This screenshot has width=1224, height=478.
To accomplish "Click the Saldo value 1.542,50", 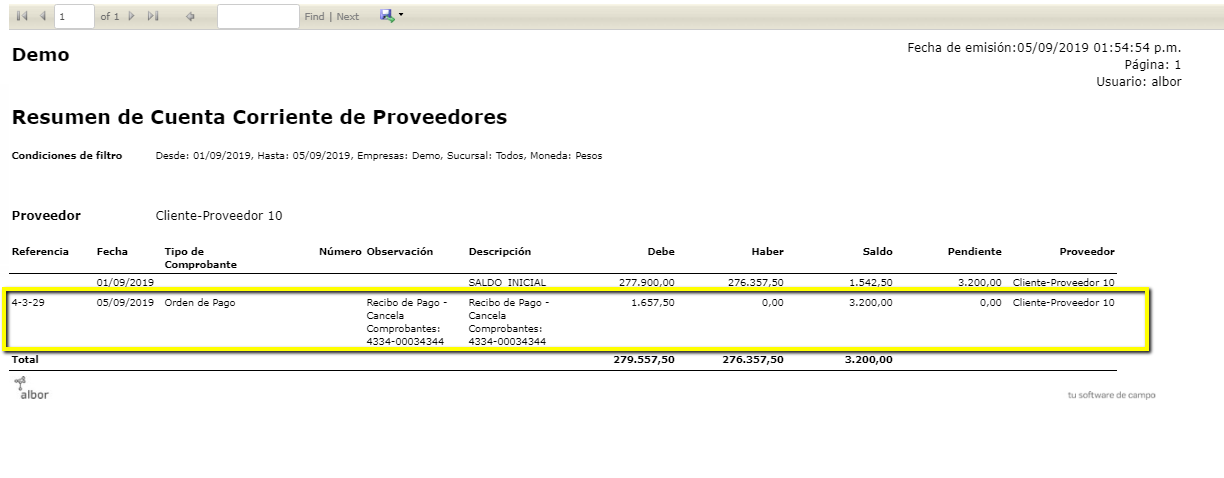I will (871, 283).
